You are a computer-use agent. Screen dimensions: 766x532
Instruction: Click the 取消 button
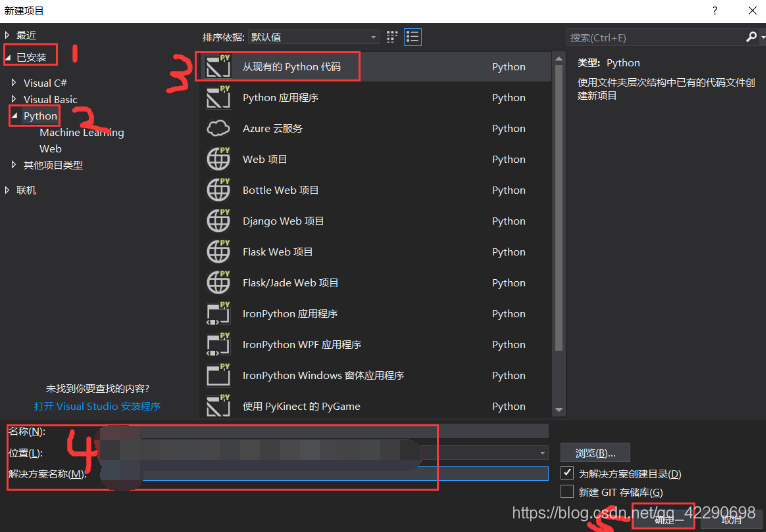coord(731,519)
